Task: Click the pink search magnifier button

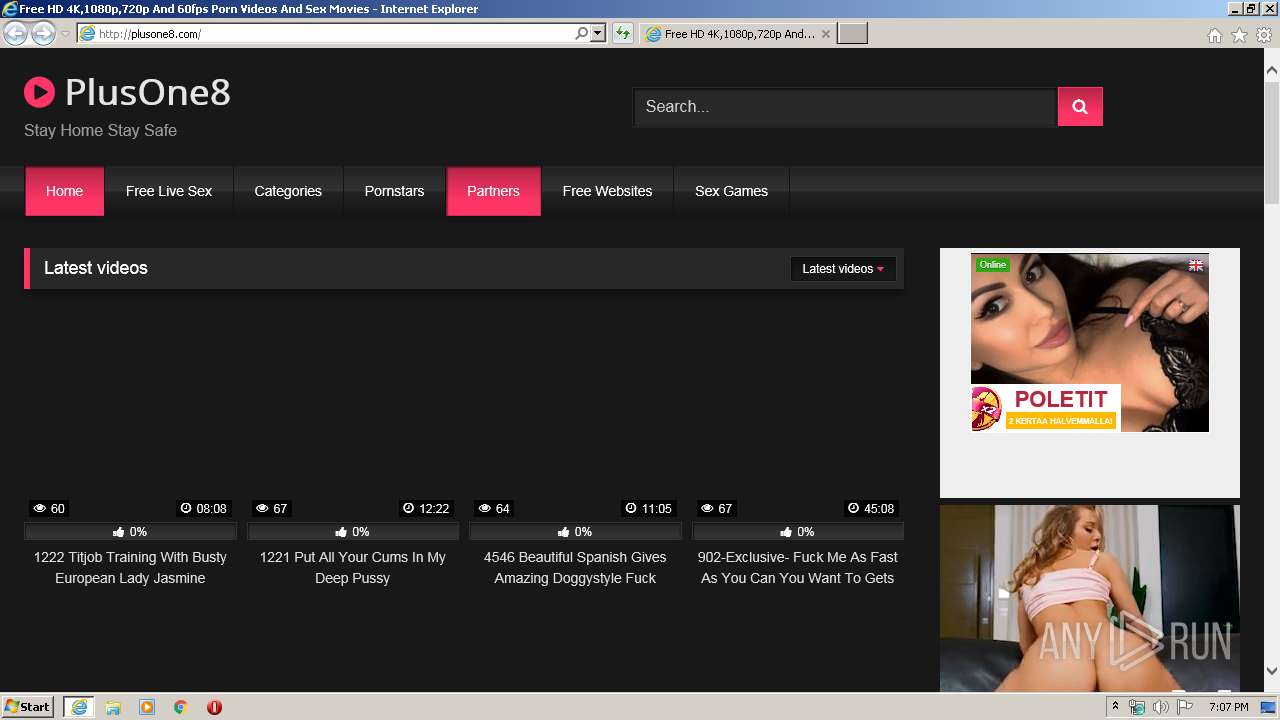Action: tap(1080, 107)
